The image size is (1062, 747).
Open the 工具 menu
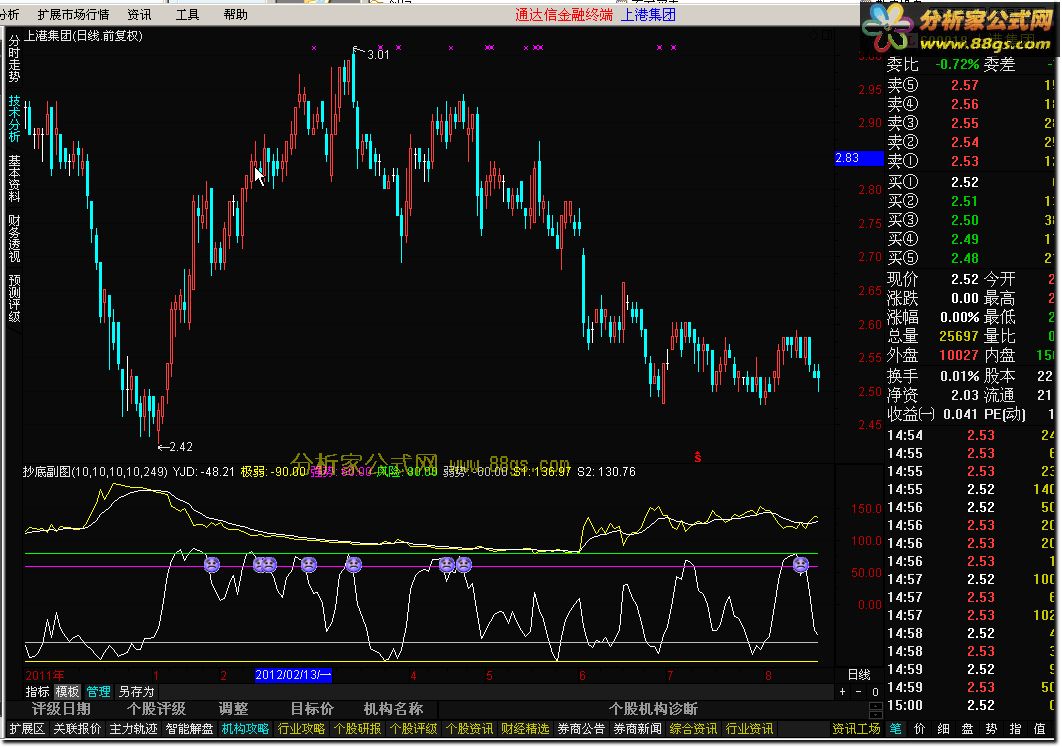coord(187,14)
